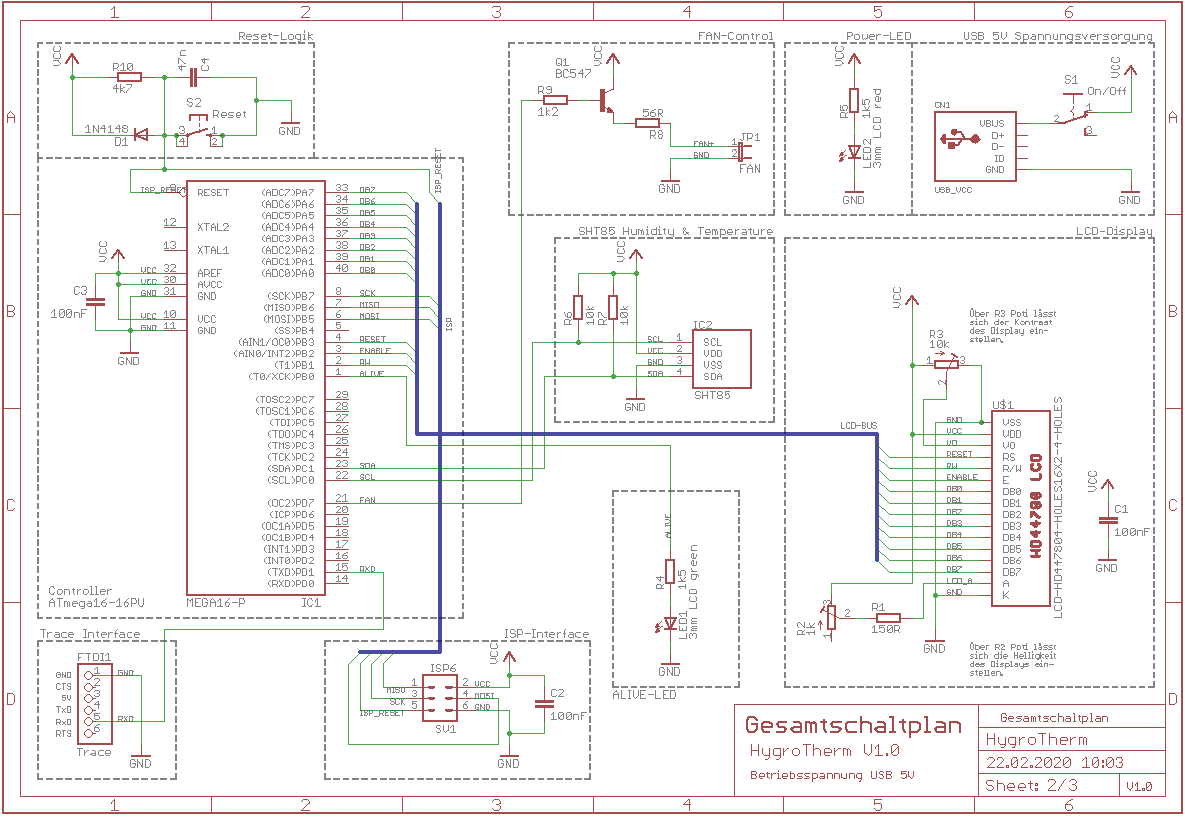Select resistor R9 1k2 symbol
Viewport: 1185px width, 817px height.
coord(555,99)
